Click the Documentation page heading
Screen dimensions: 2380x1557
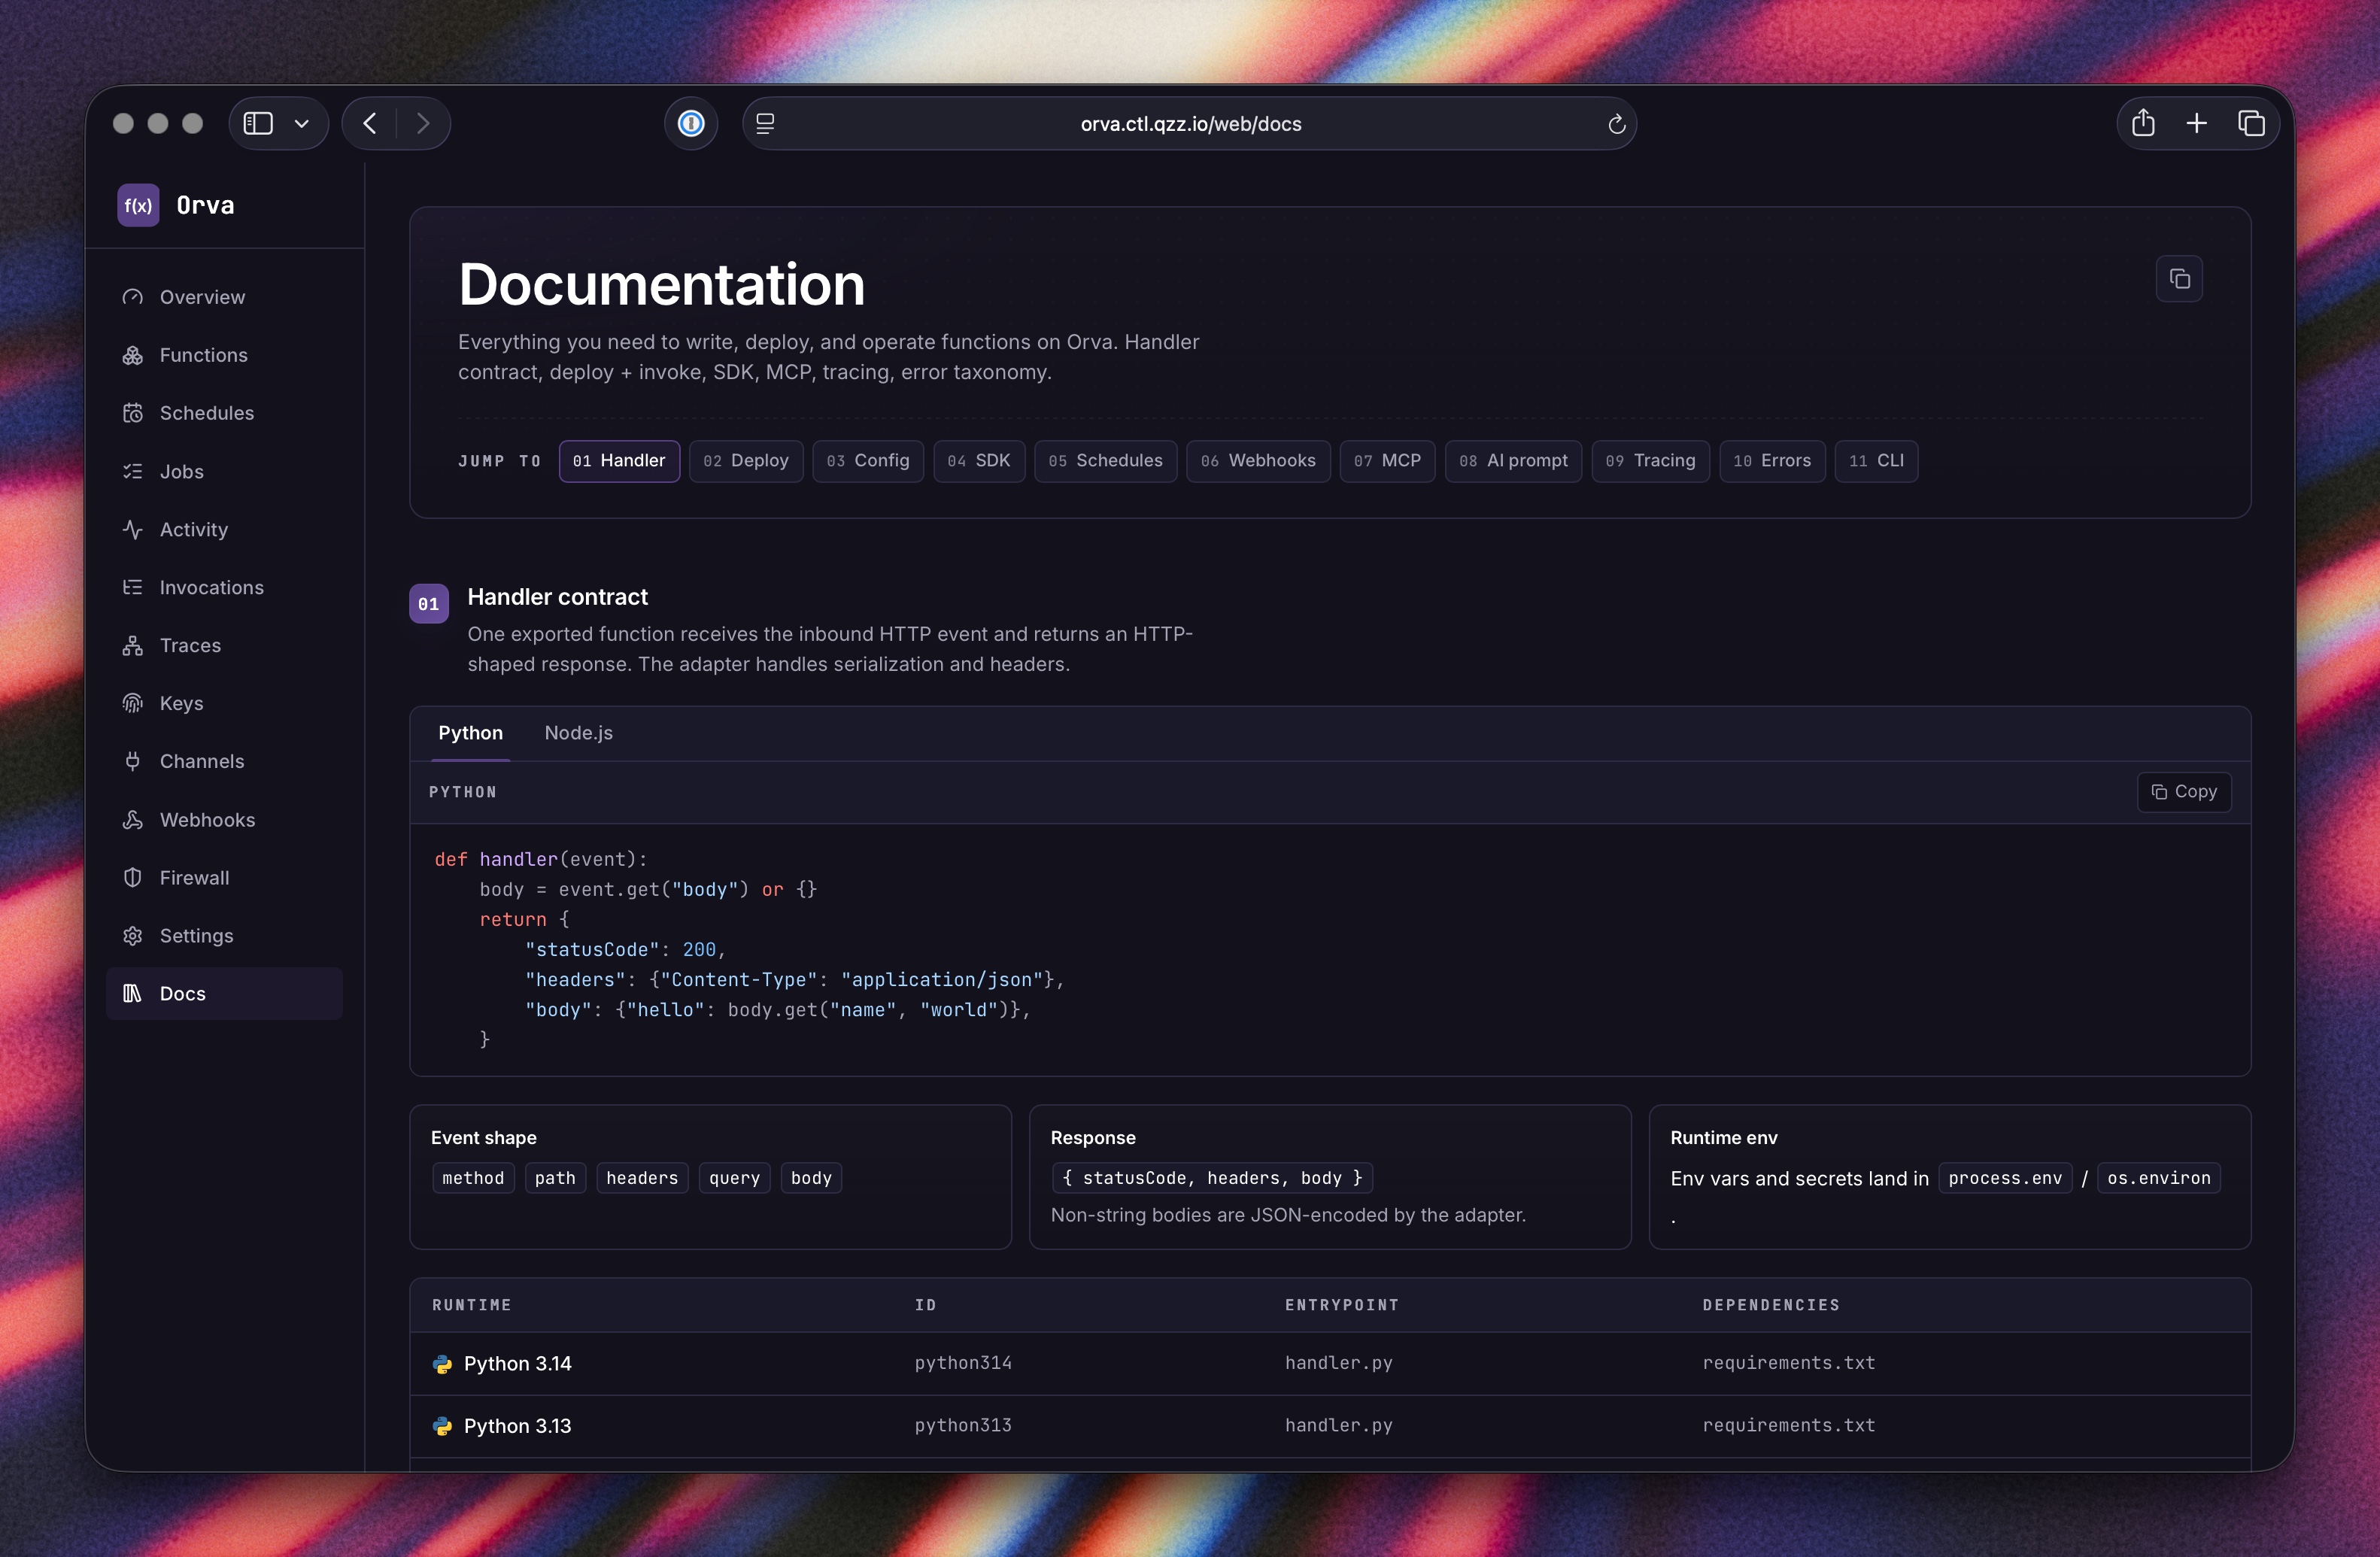[x=661, y=284]
